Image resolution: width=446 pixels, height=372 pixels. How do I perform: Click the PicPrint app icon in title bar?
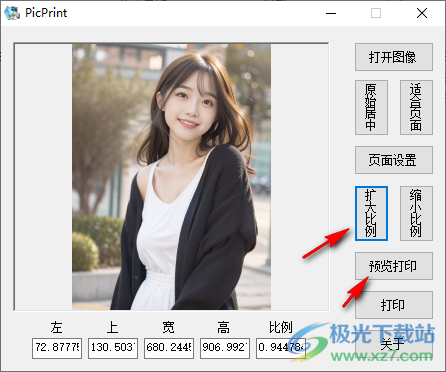[x=12, y=13]
